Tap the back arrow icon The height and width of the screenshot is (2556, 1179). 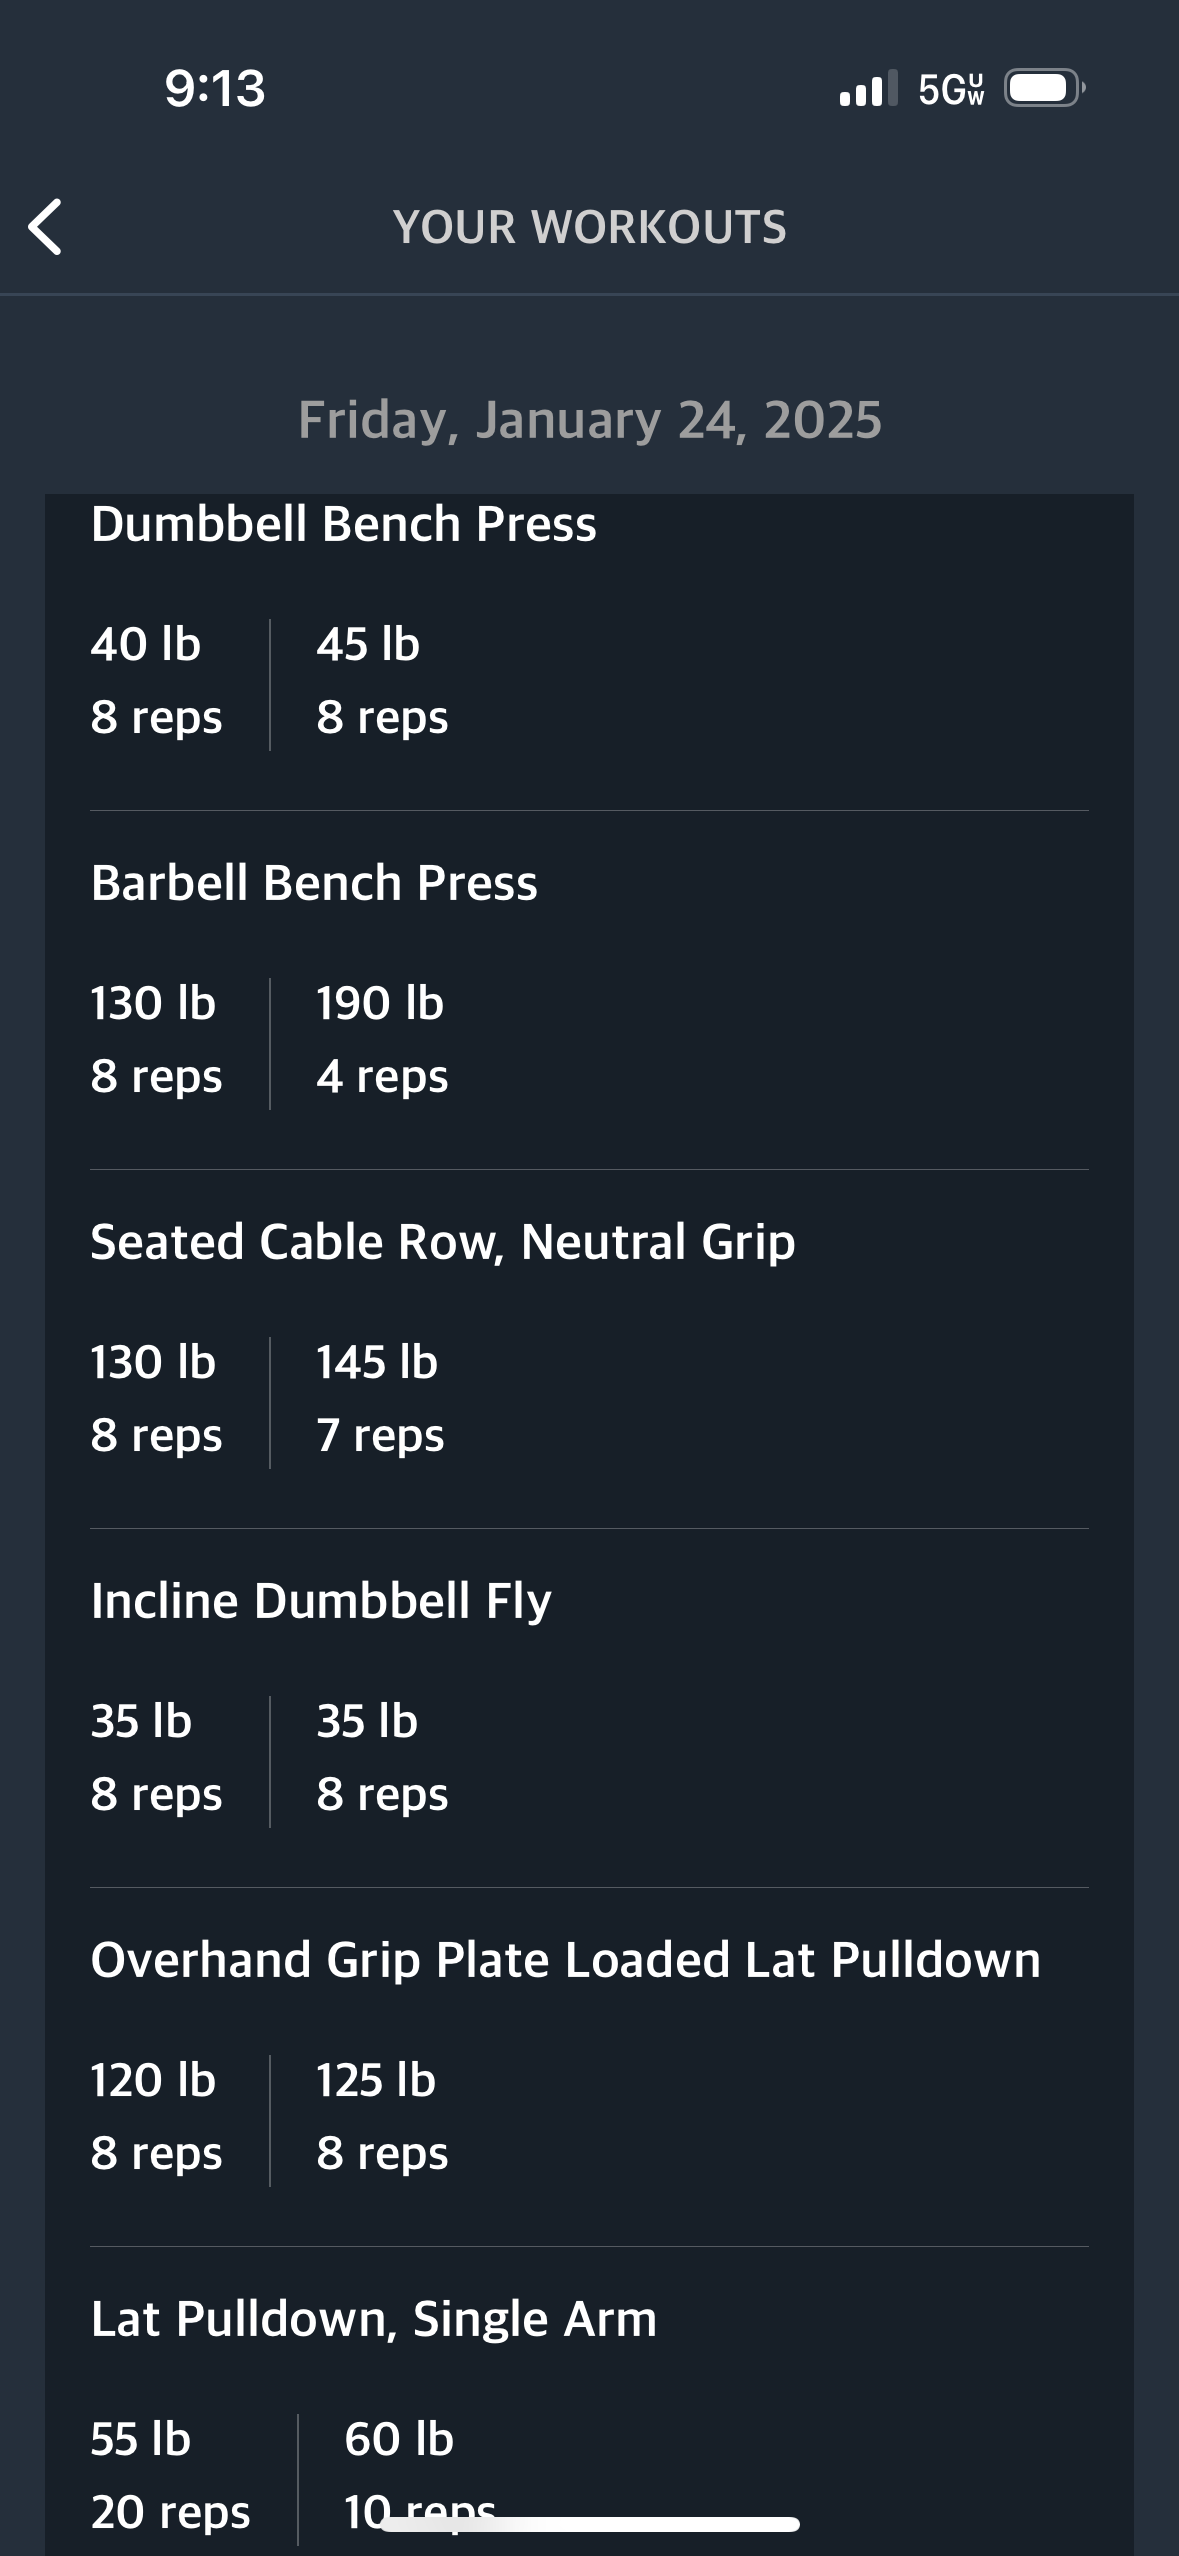[x=45, y=227]
